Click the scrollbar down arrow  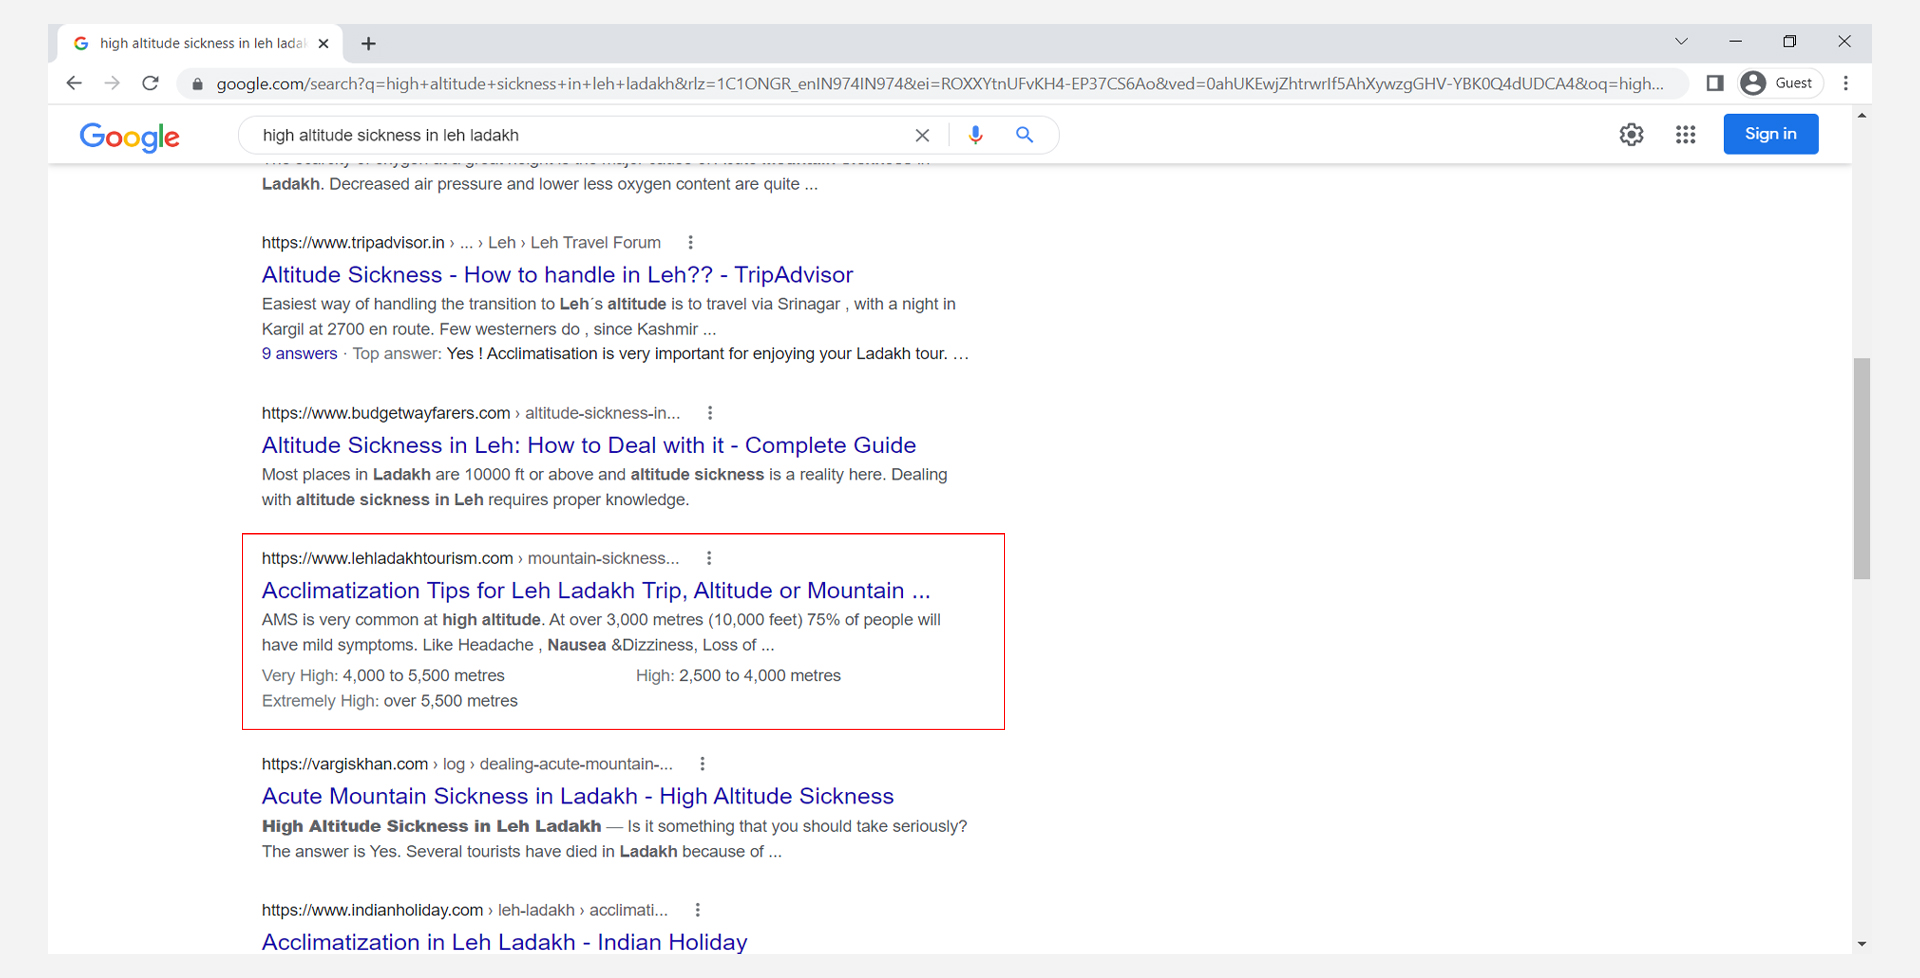point(1861,944)
